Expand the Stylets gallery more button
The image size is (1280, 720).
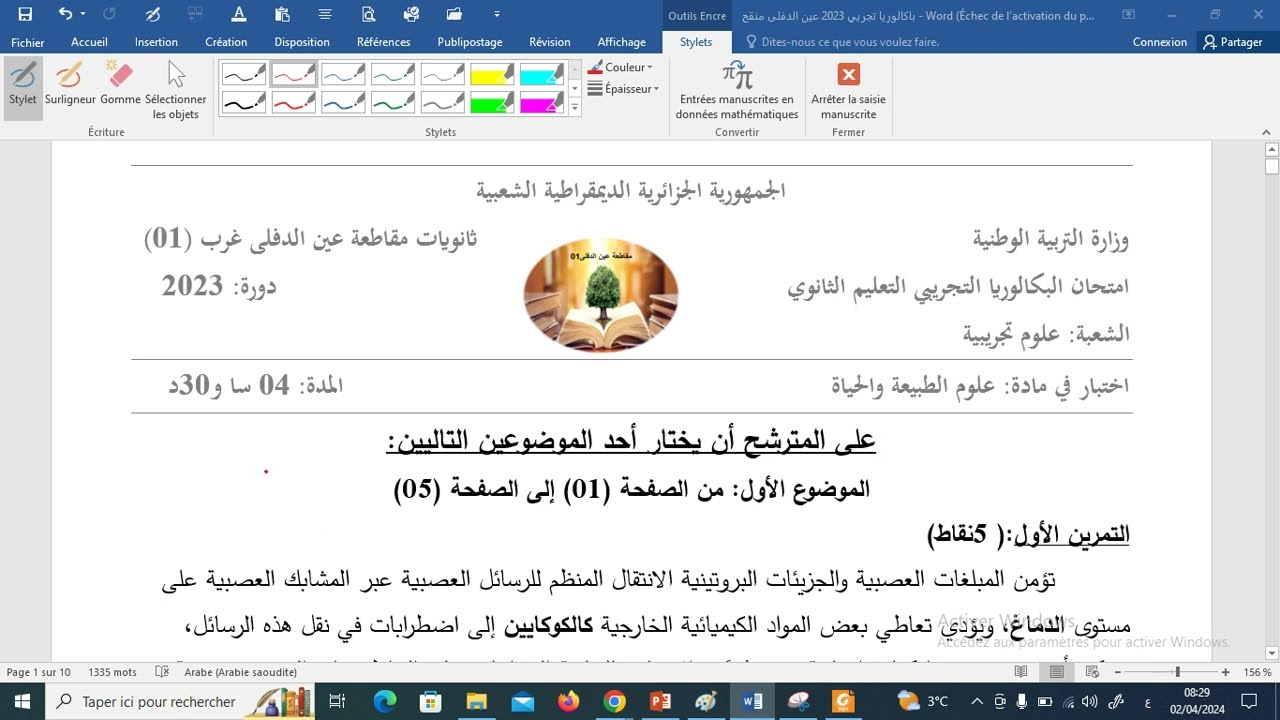click(575, 107)
